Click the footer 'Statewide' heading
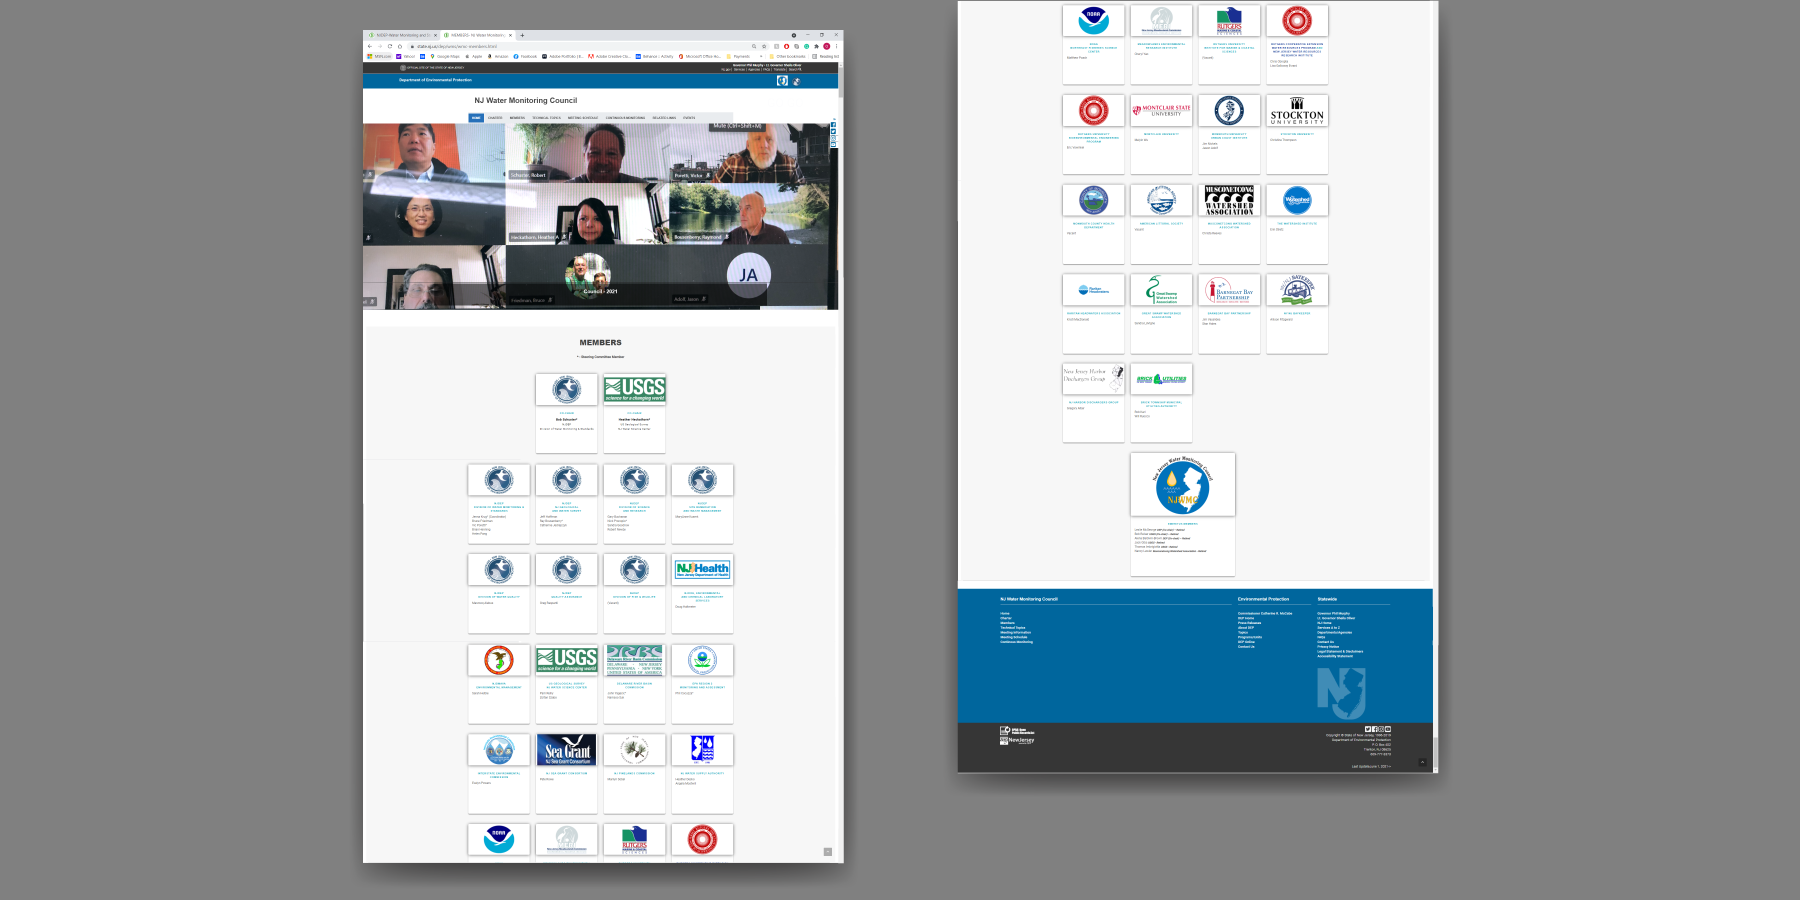The width and height of the screenshot is (1800, 900). tap(1327, 599)
